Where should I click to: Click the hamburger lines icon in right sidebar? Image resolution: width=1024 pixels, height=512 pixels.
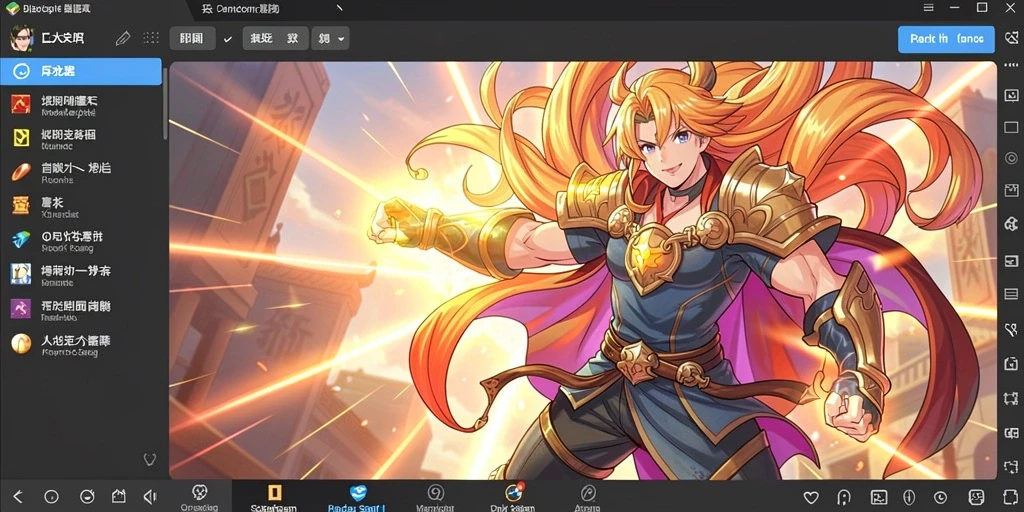[x=1011, y=293]
